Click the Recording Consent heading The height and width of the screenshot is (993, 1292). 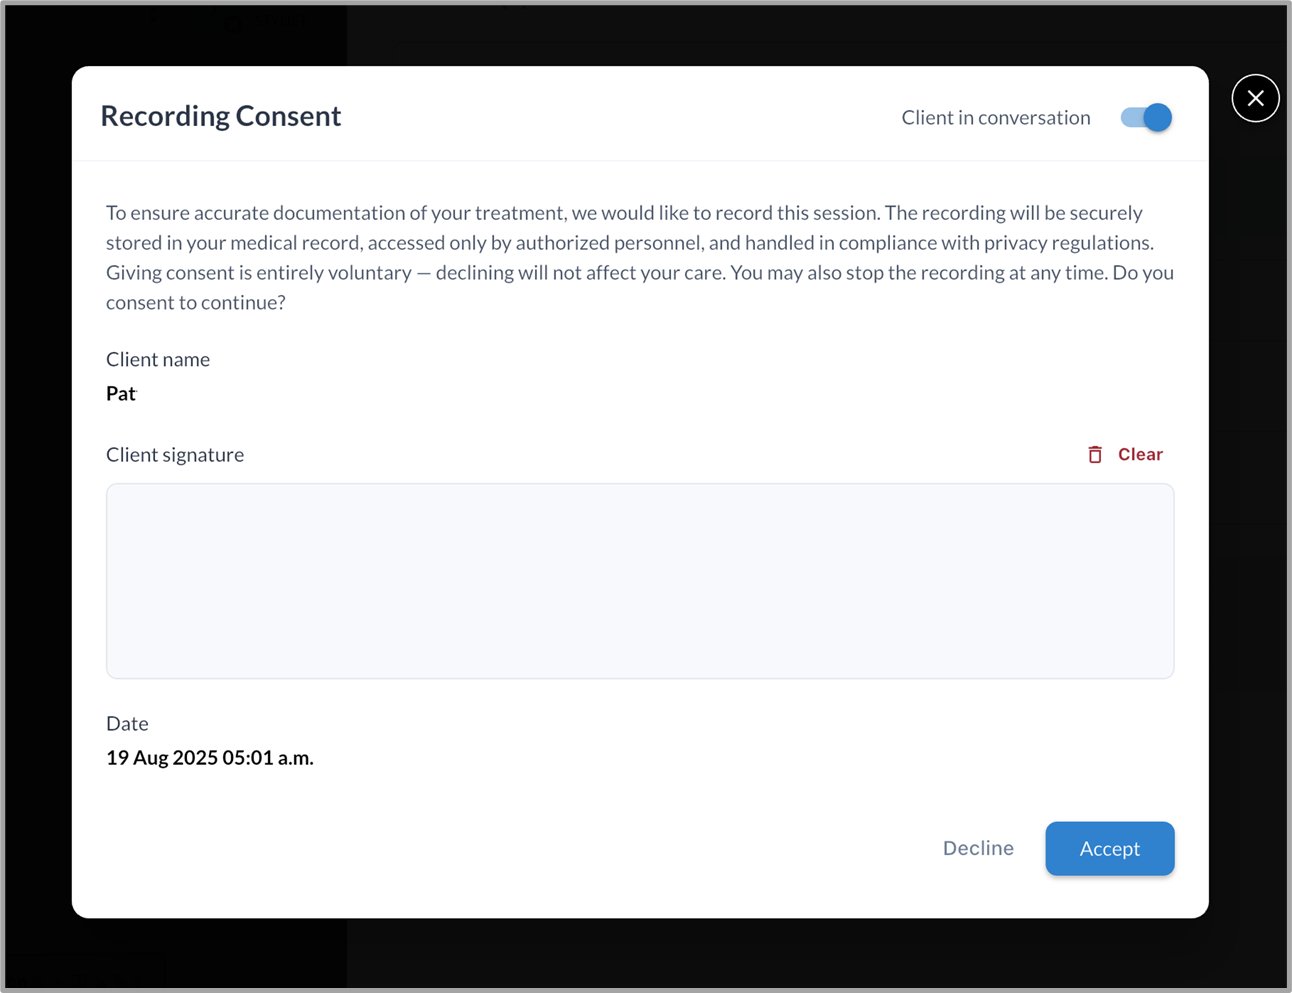pyautogui.click(x=221, y=116)
